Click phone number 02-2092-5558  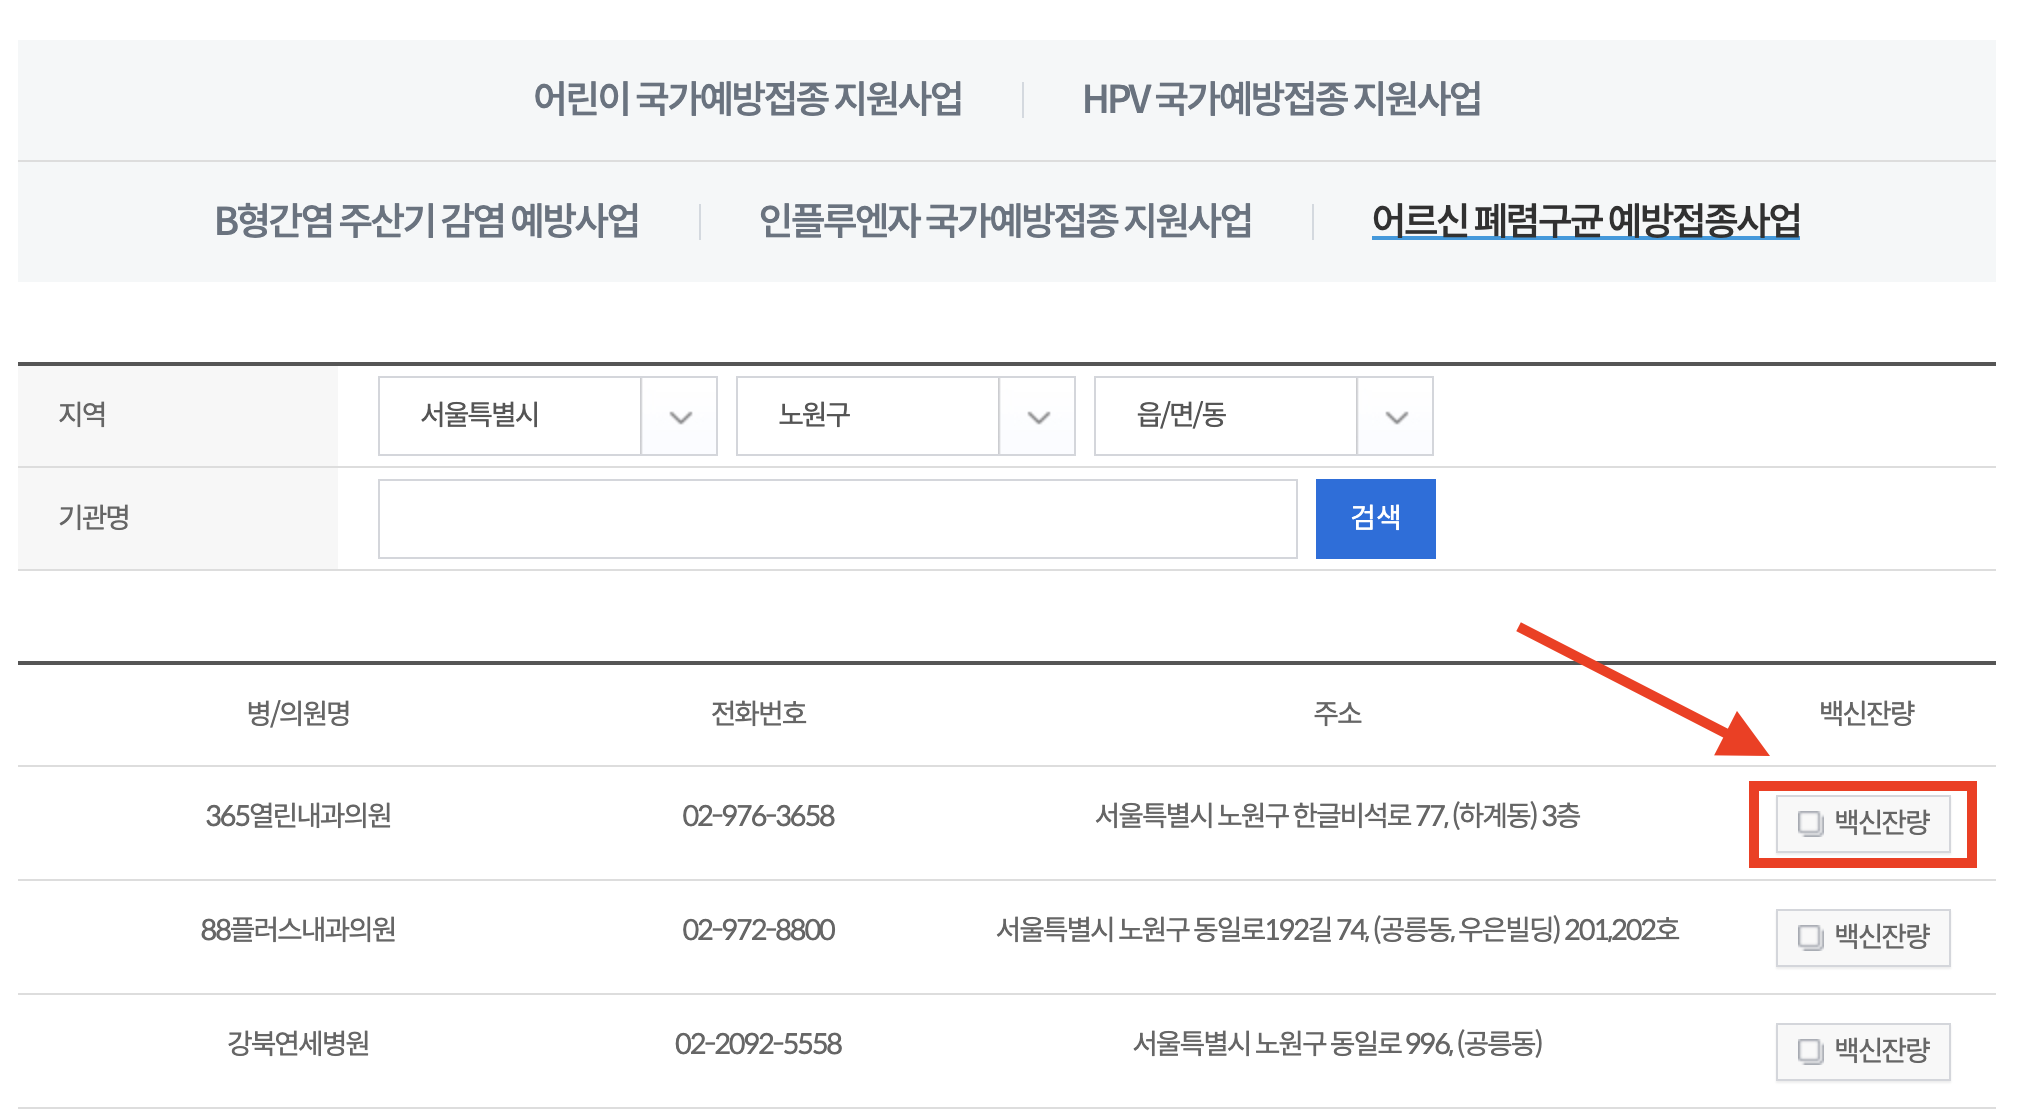coord(758,1044)
